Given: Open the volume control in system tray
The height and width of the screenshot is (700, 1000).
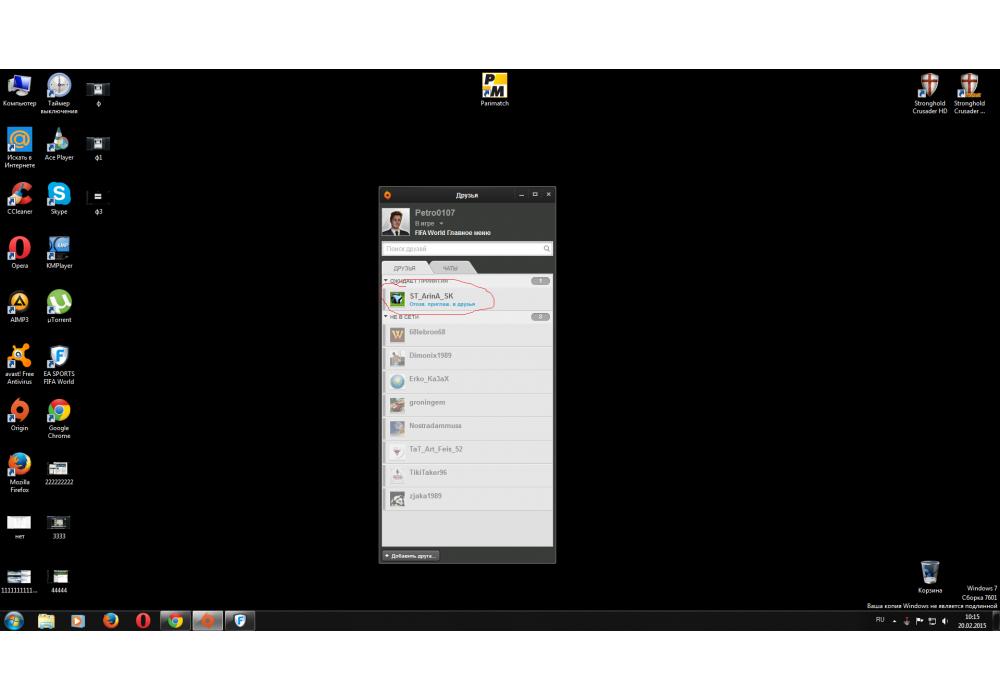Looking at the screenshot, I should pos(945,621).
